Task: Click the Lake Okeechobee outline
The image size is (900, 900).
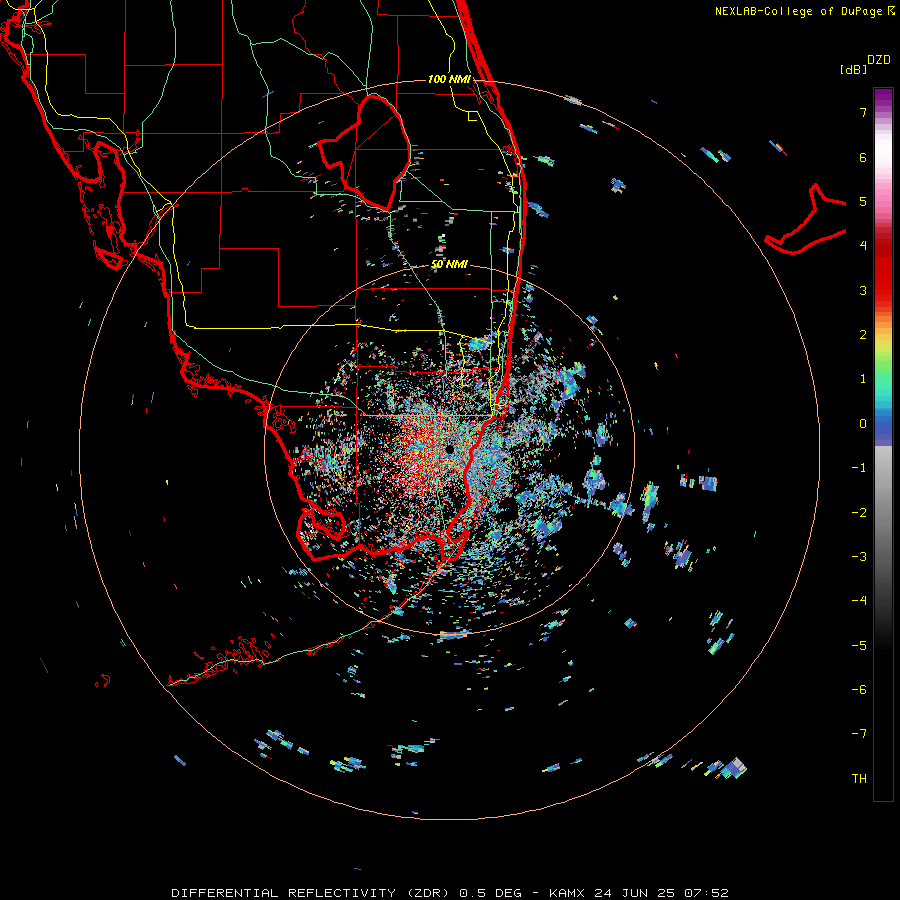Action: click(x=364, y=152)
